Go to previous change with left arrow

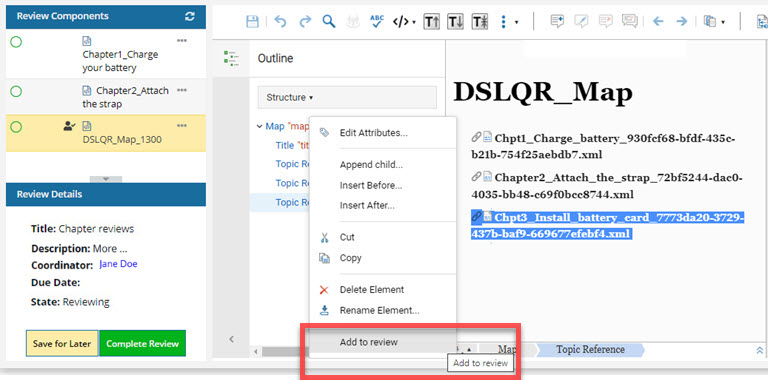click(658, 22)
